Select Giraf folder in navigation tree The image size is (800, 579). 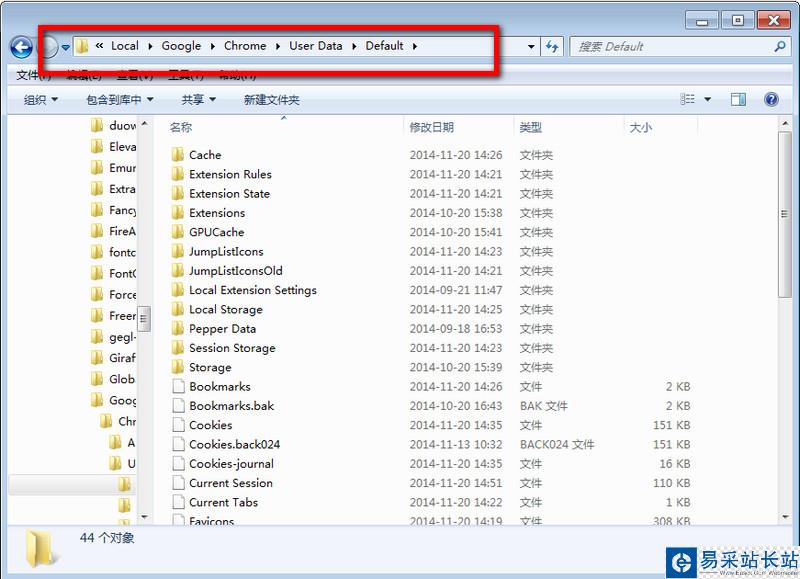113,358
